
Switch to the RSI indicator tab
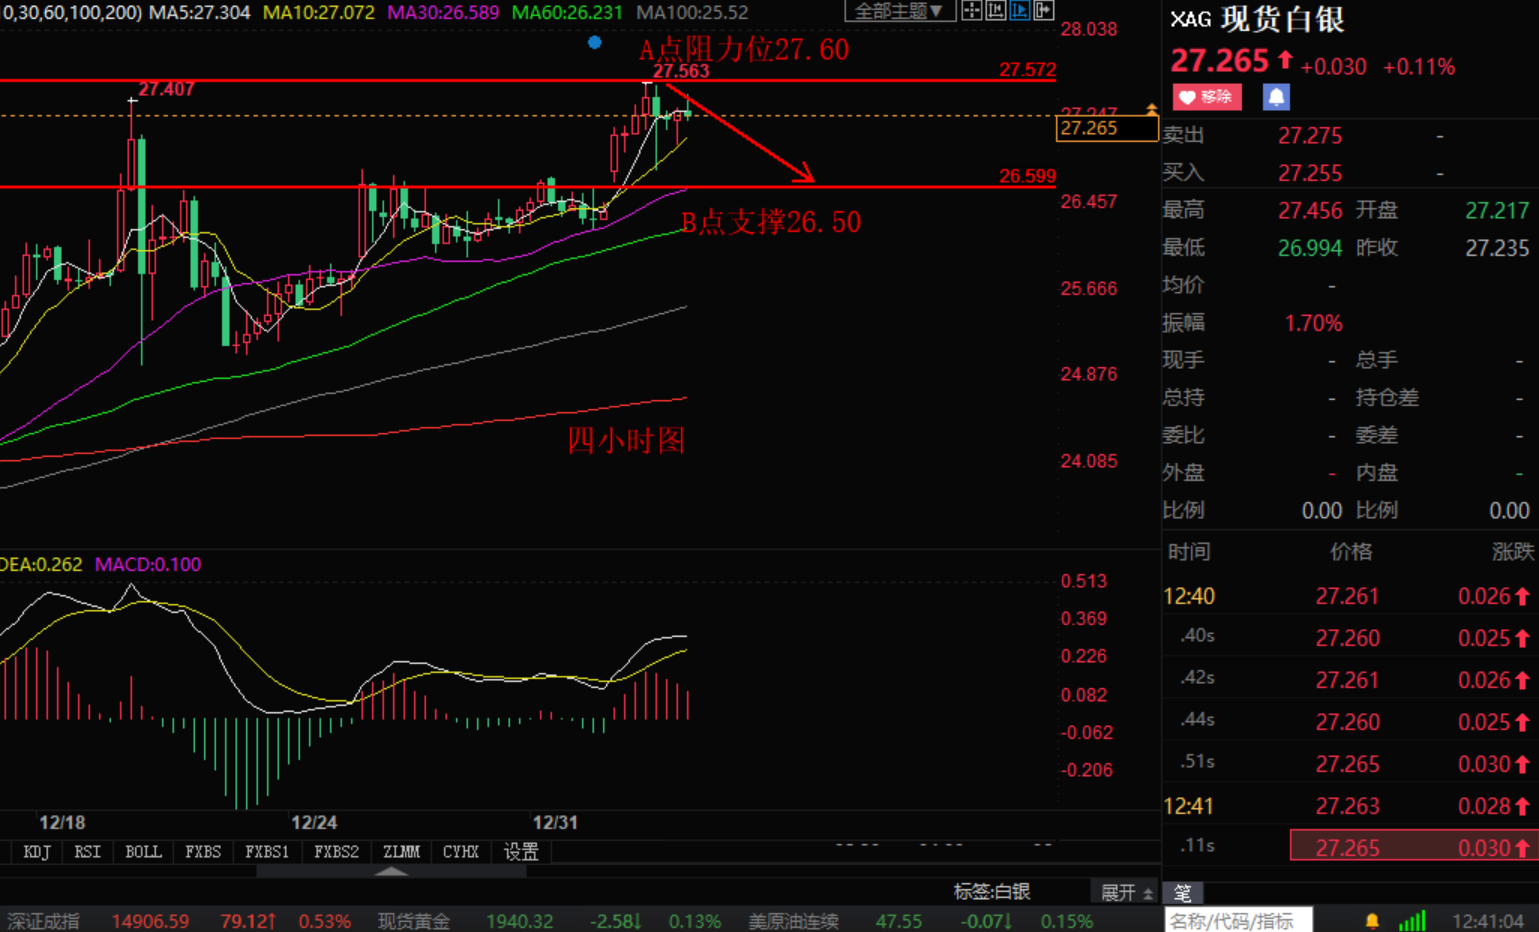pyautogui.click(x=87, y=851)
